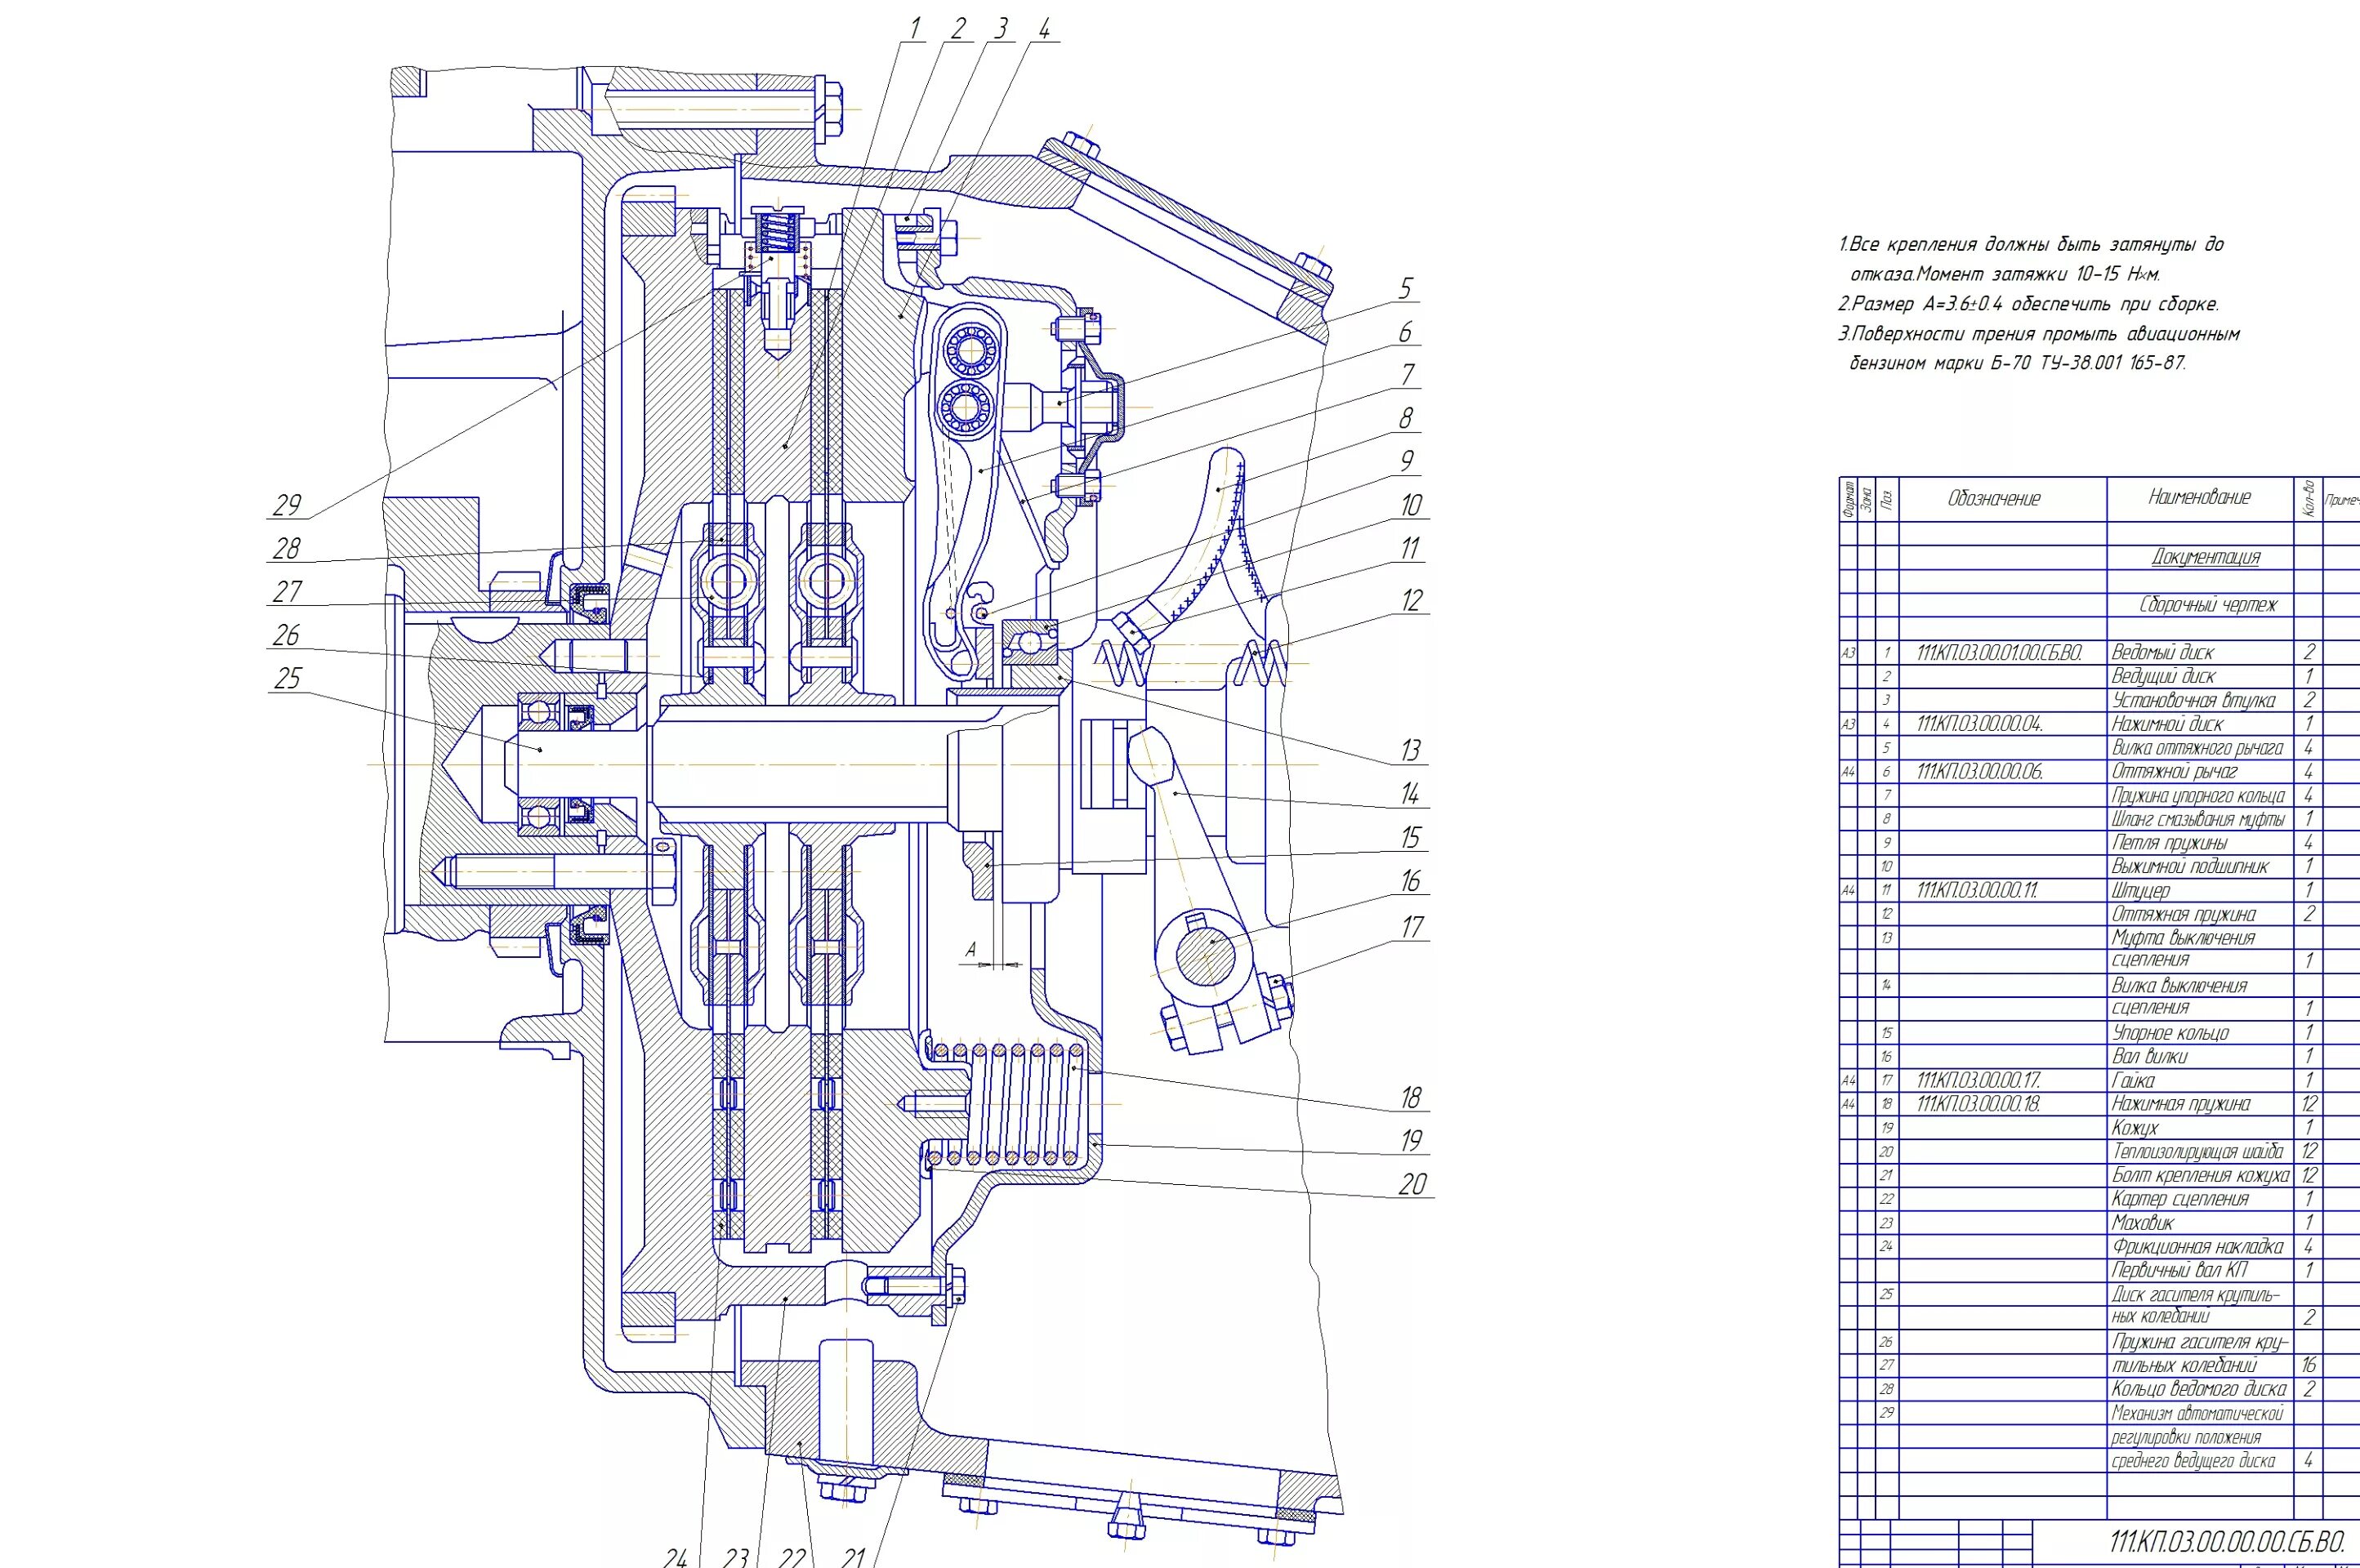The width and height of the screenshot is (2360, 1568).
Task: Select 'Кольцо ведомого диска' name cell
Action: (x=2199, y=1389)
